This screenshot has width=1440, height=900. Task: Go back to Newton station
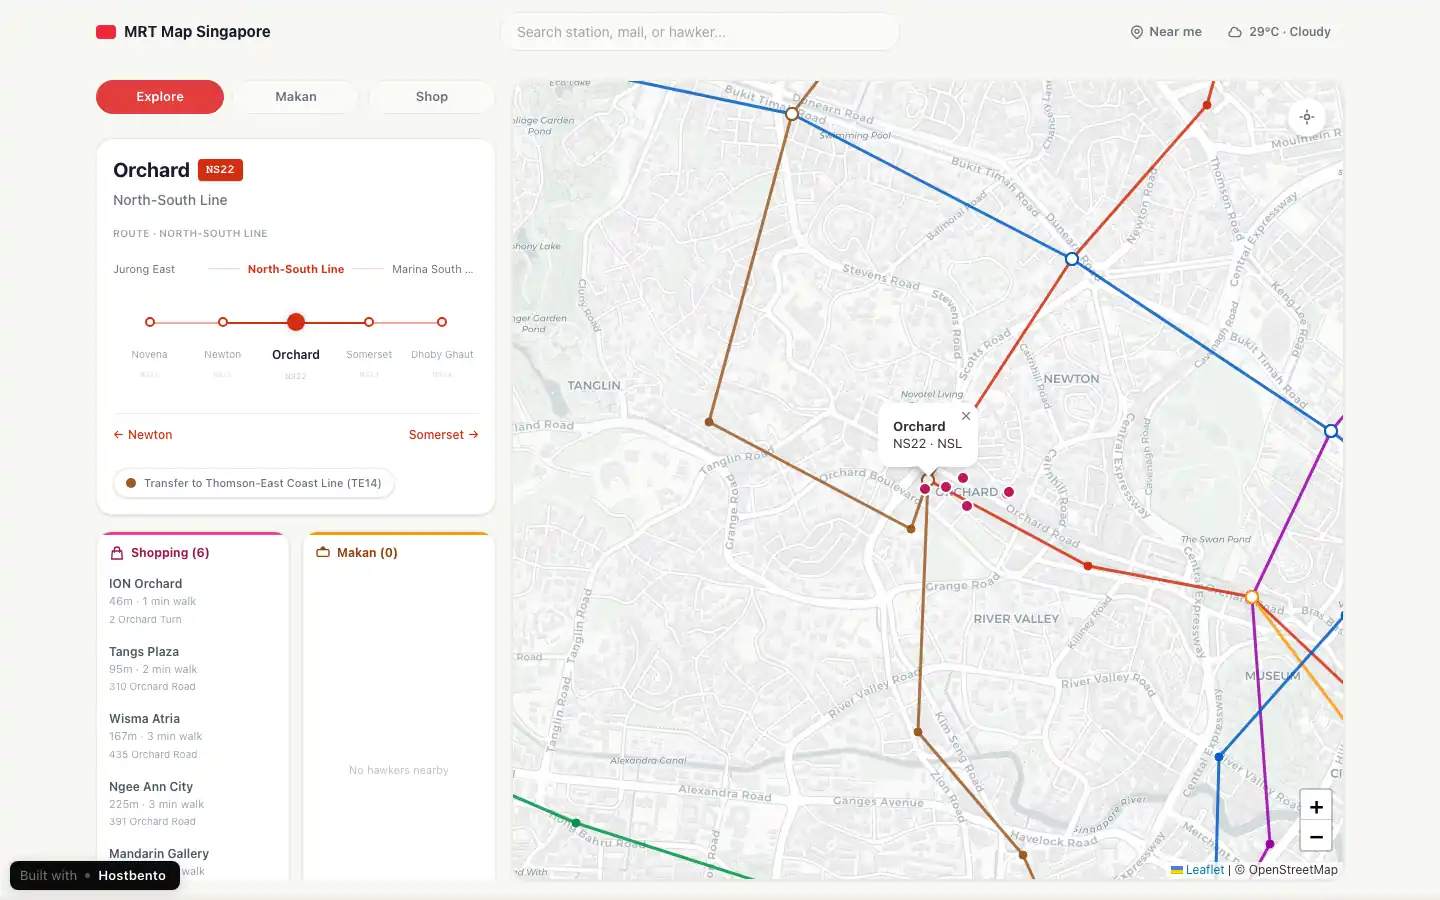click(x=142, y=434)
